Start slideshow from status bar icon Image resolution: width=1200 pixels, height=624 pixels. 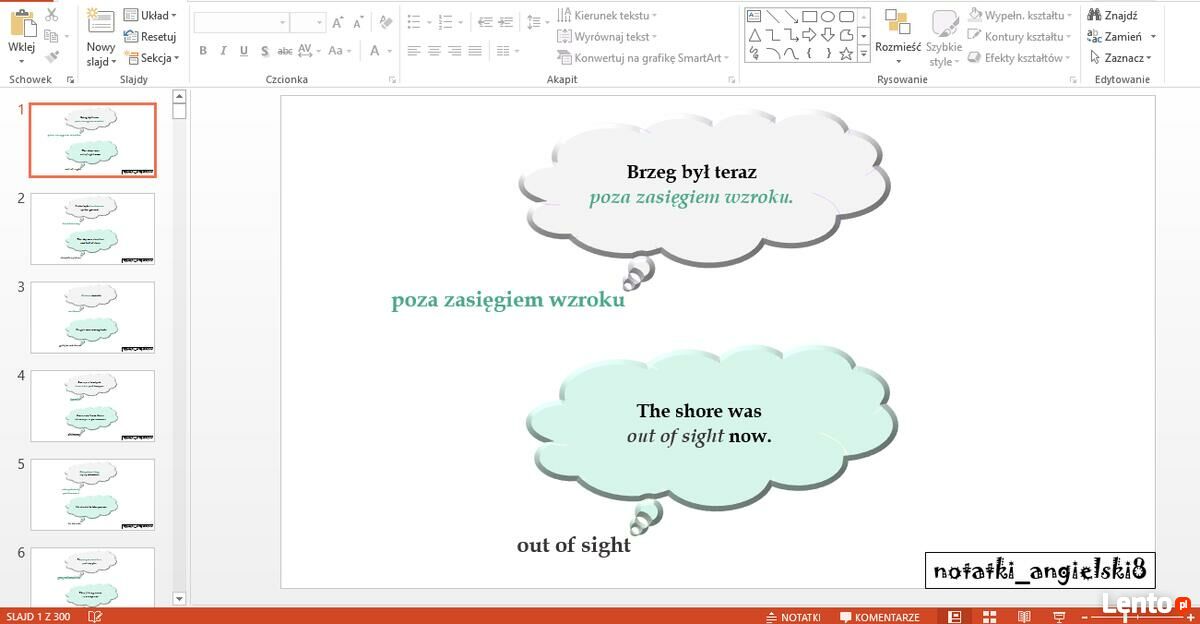point(1059,617)
